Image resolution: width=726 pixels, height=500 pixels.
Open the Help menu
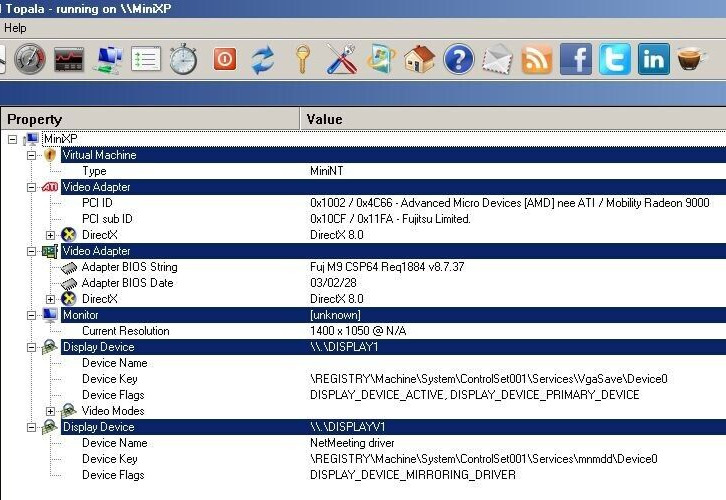pos(15,28)
